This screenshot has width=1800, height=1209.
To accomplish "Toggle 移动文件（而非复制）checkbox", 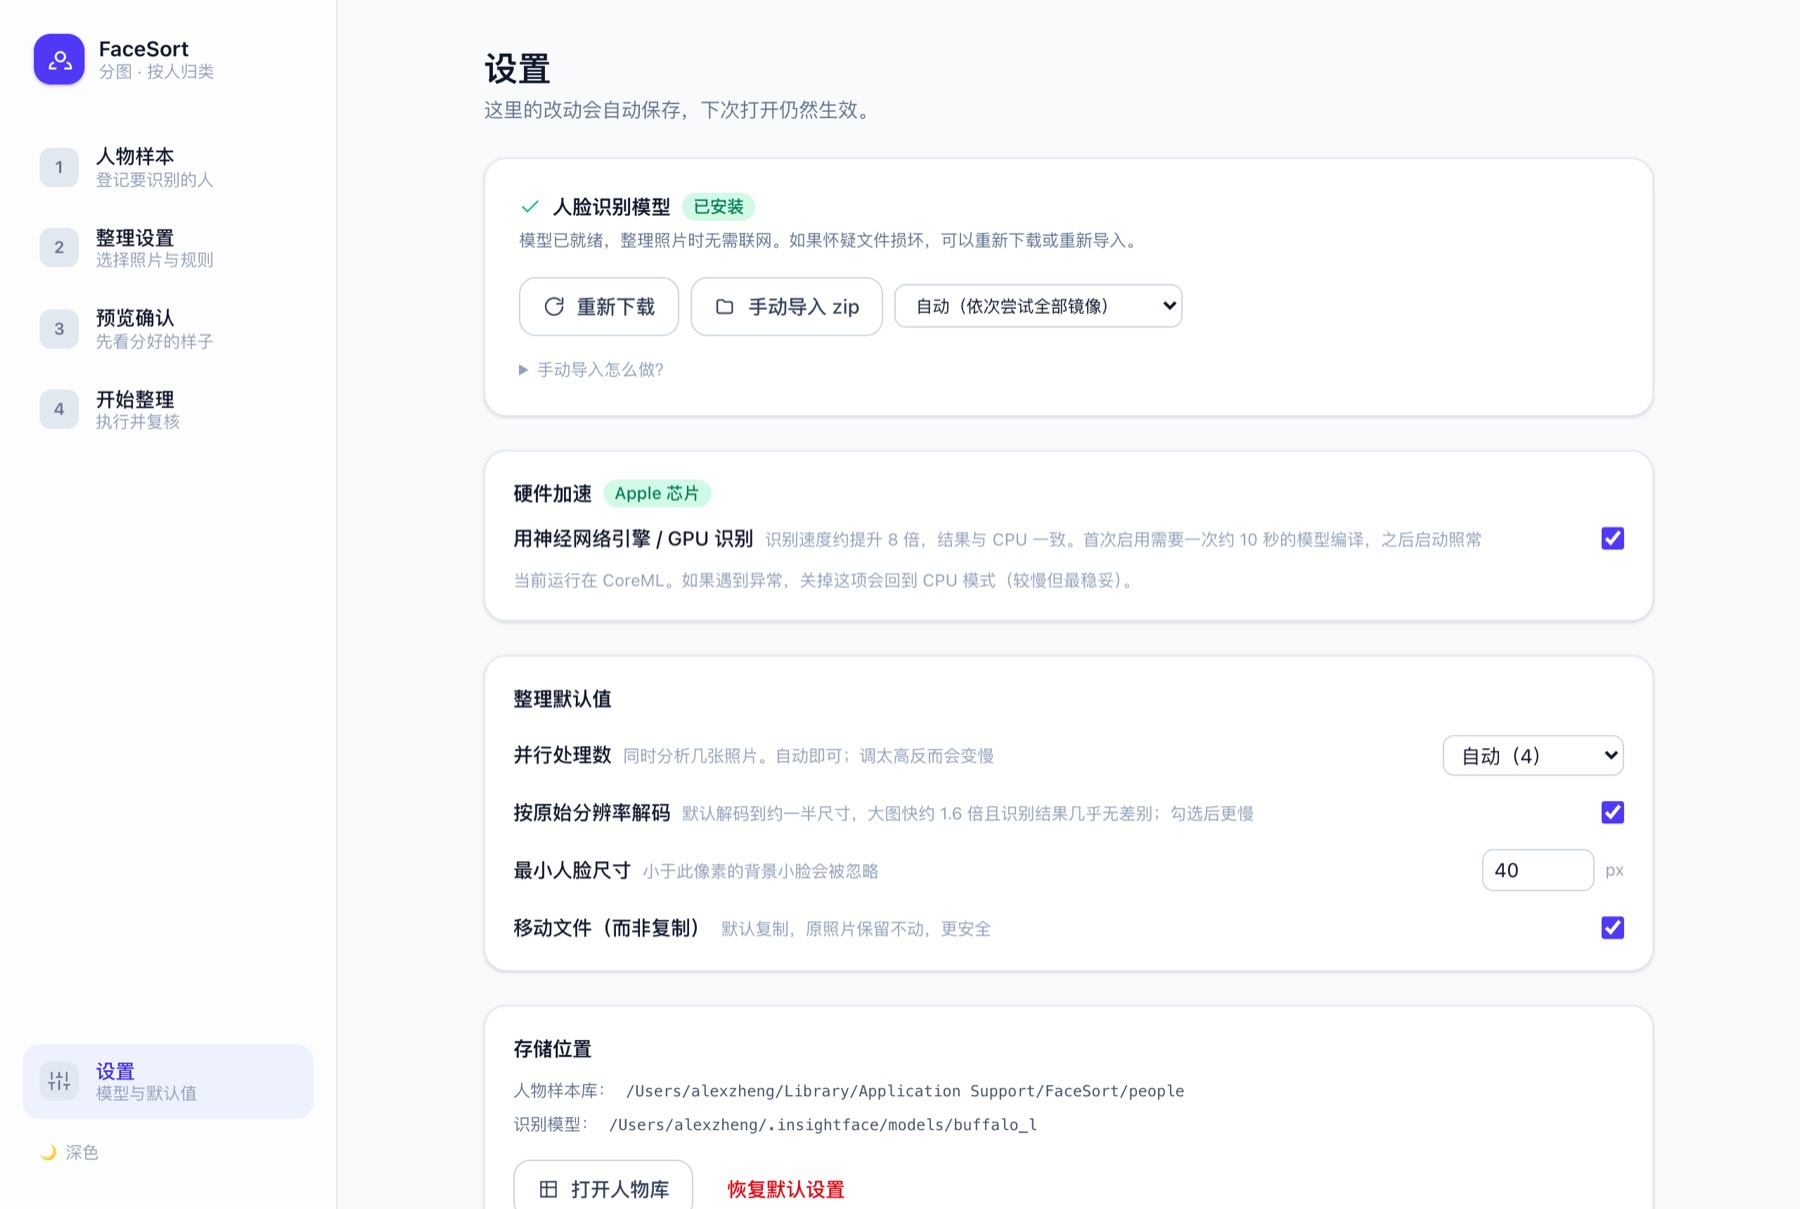I will (1612, 927).
